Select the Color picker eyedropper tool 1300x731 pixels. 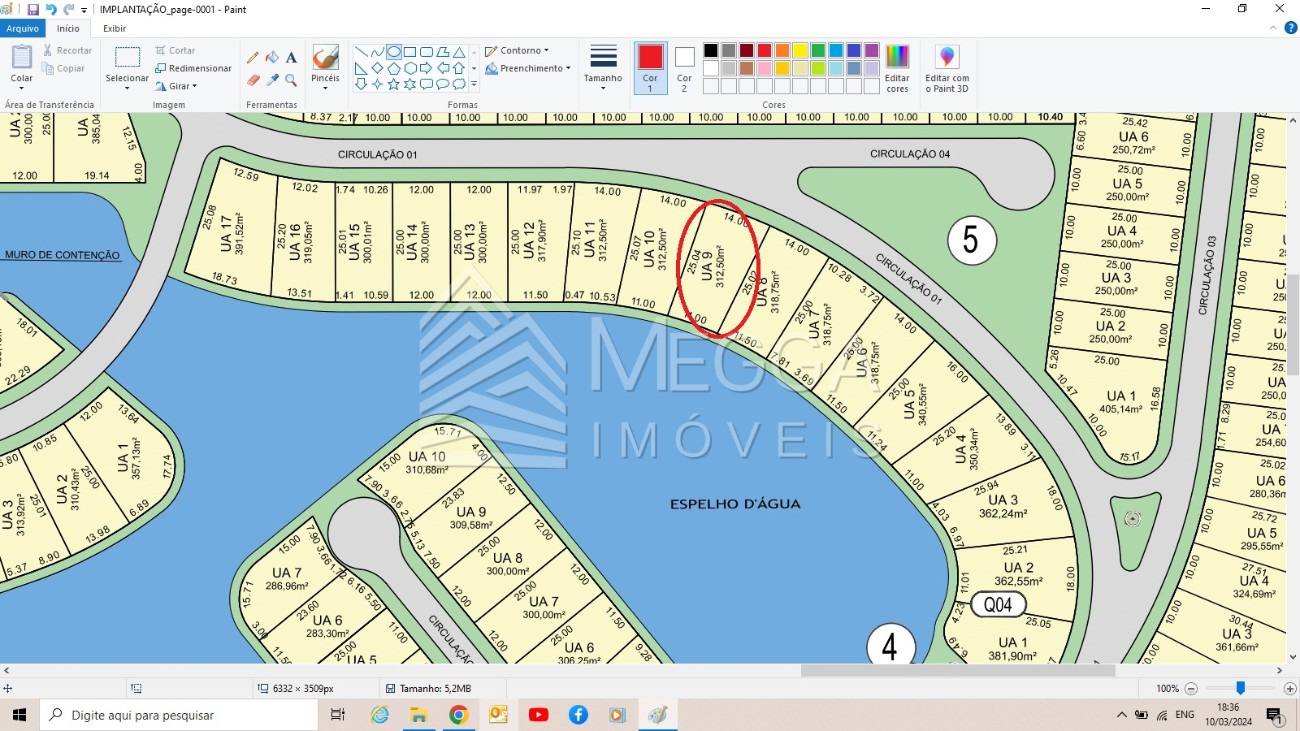[x=272, y=80]
